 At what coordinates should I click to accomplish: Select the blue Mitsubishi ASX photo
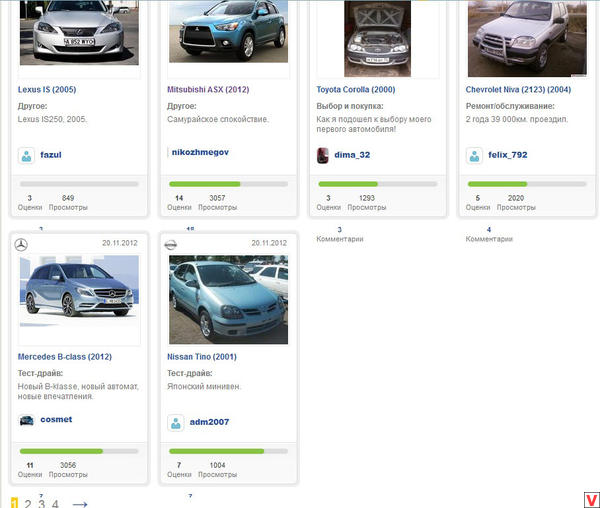(x=228, y=32)
